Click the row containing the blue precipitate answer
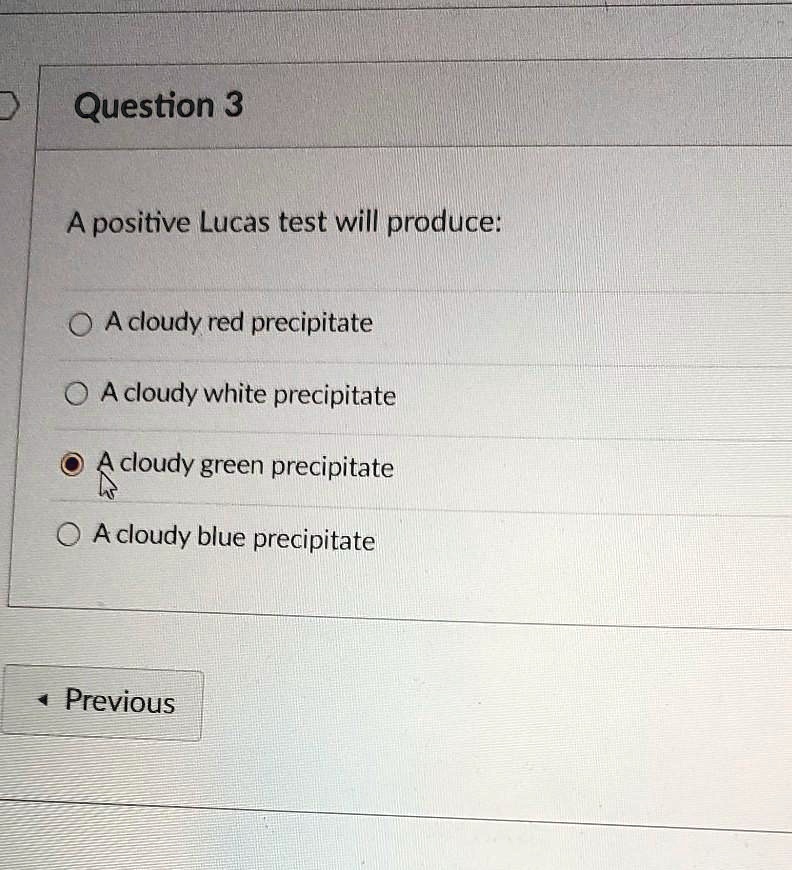The width and height of the screenshot is (792, 870). point(300,537)
